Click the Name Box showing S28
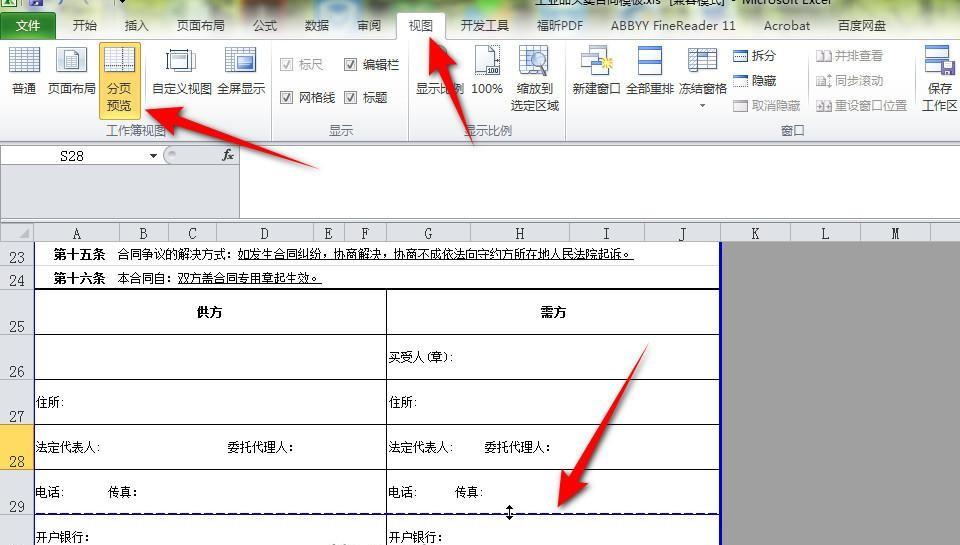The width and height of the screenshot is (960, 545). coord(72,156)
